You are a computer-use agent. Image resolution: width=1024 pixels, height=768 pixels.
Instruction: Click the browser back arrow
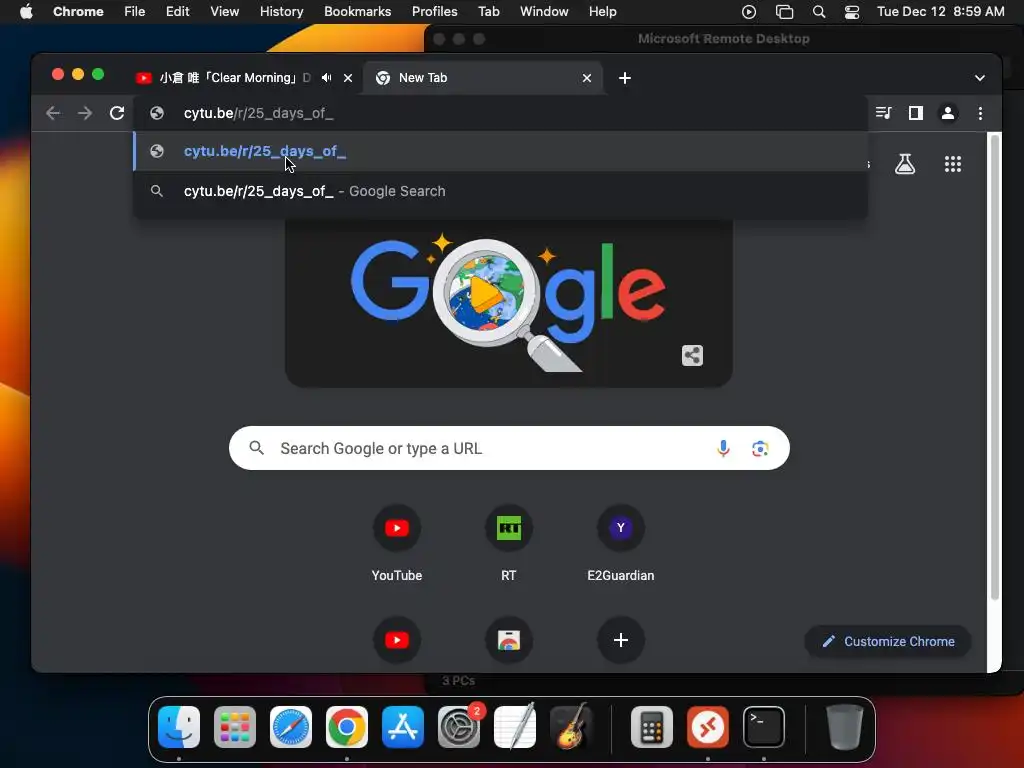tap(53, 113)
